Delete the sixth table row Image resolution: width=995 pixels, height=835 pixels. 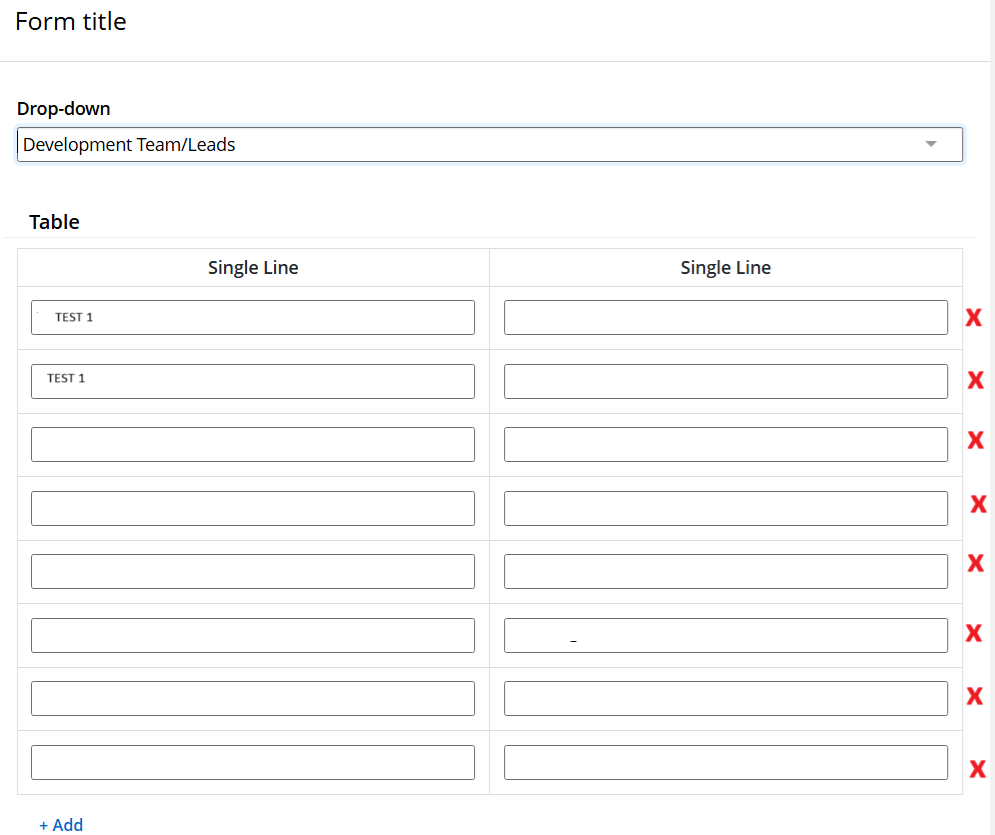pyautogui.click(x=973, y=633)
